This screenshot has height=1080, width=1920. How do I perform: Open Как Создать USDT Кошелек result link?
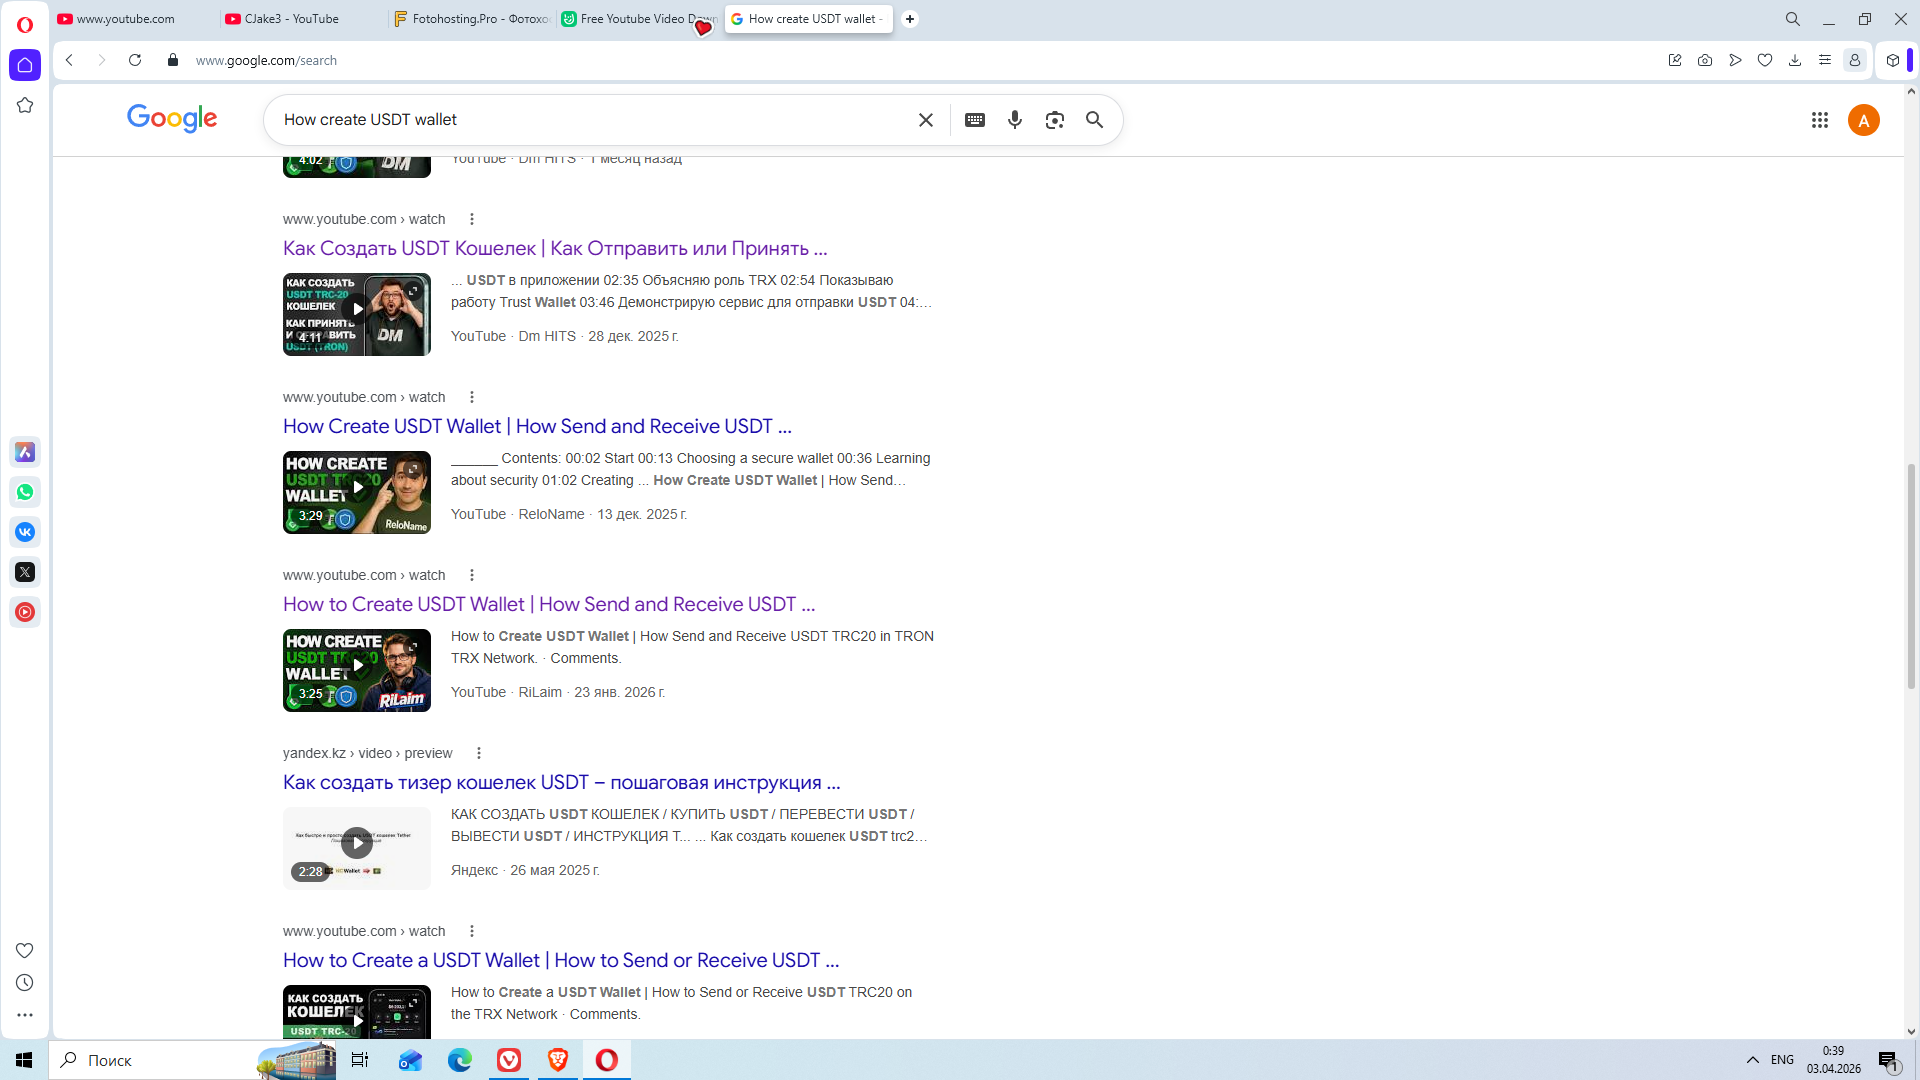[x=554, y=248]
